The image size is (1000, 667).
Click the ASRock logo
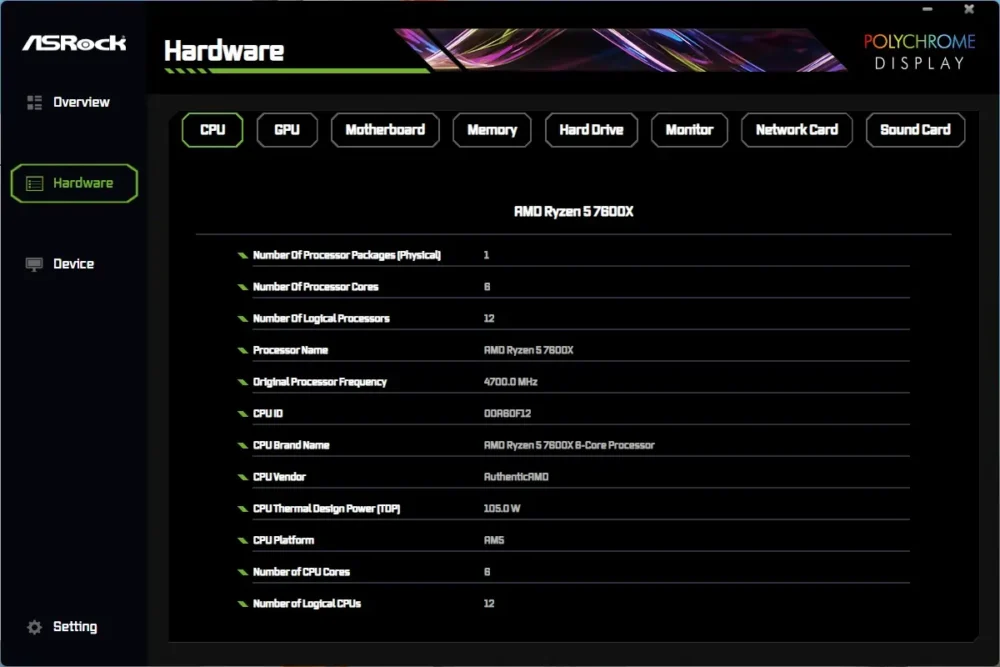pos(74,43)
